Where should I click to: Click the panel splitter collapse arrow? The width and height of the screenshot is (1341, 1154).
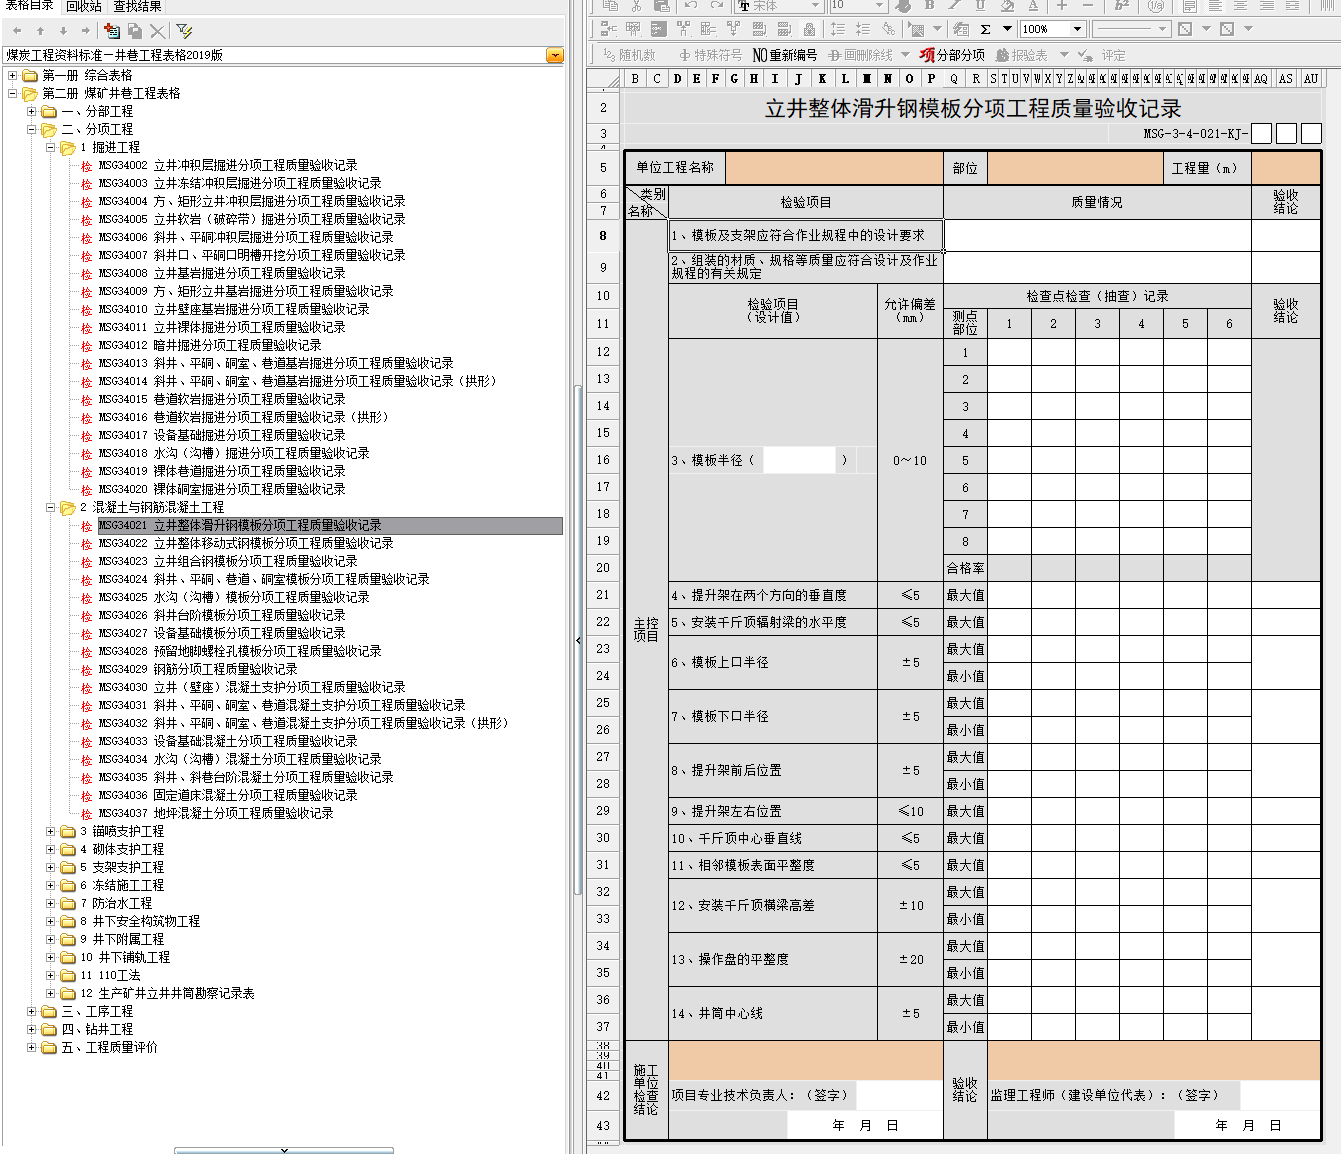pos(578,641)
